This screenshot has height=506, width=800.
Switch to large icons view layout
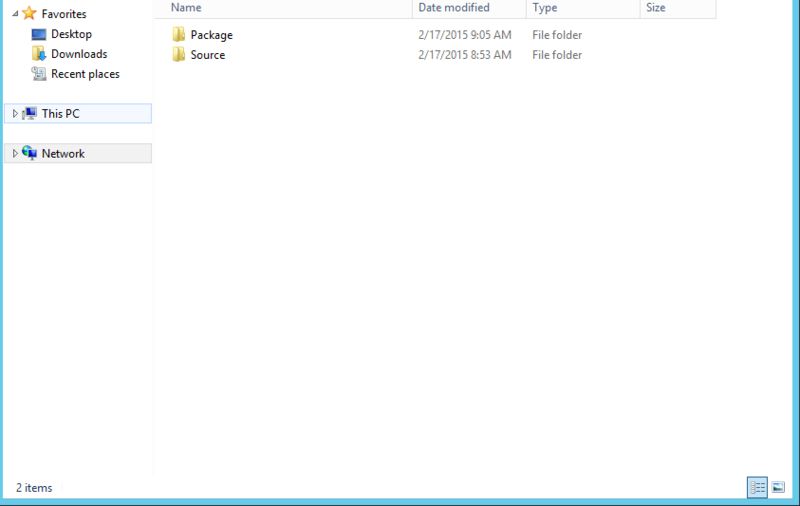coord(778,487)
